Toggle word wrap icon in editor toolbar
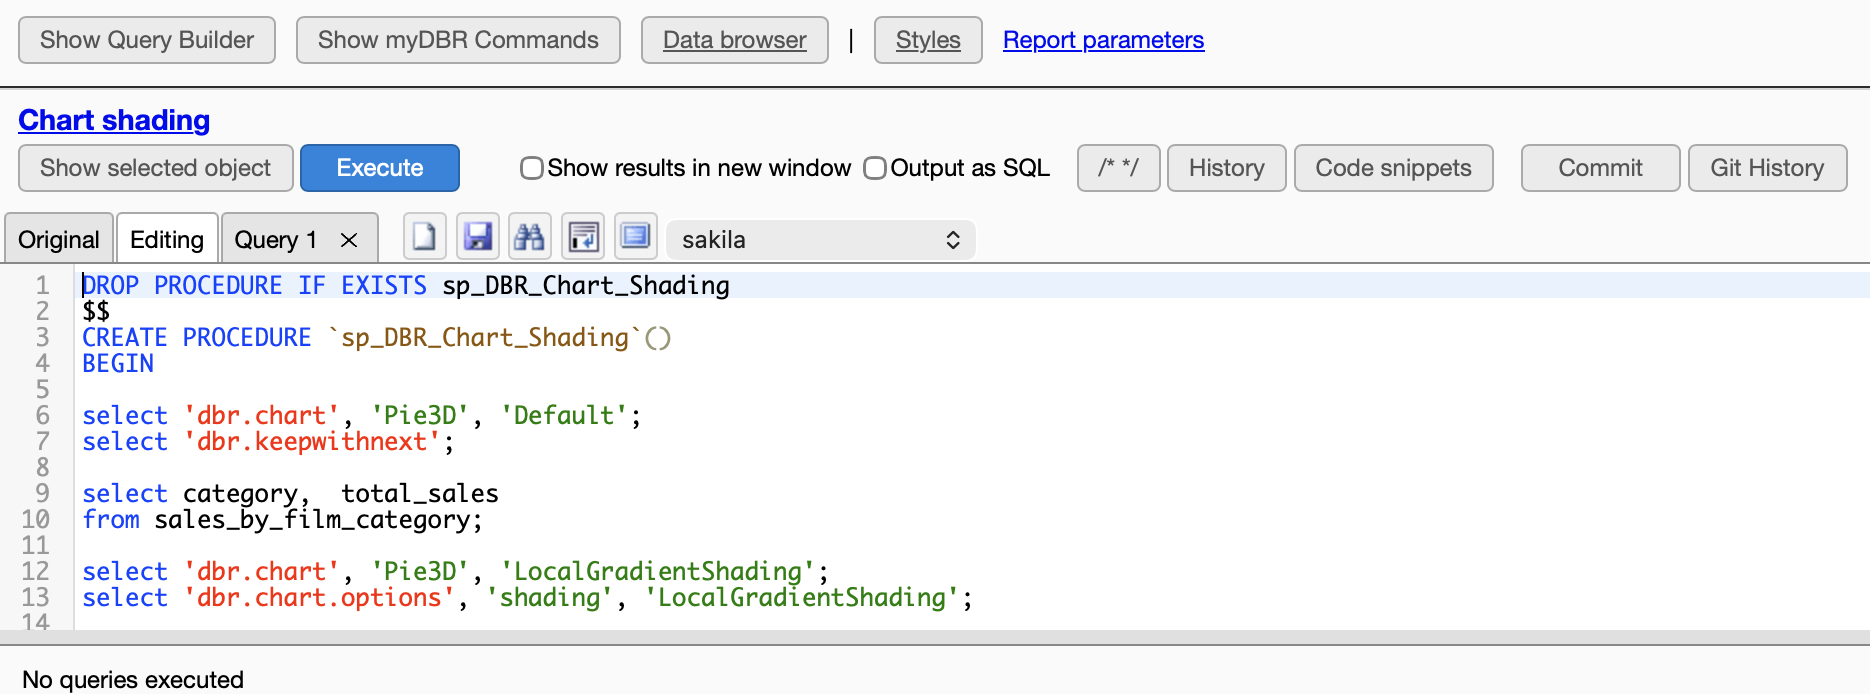The width and height of the screenshot is (1870, 694). 583,238
